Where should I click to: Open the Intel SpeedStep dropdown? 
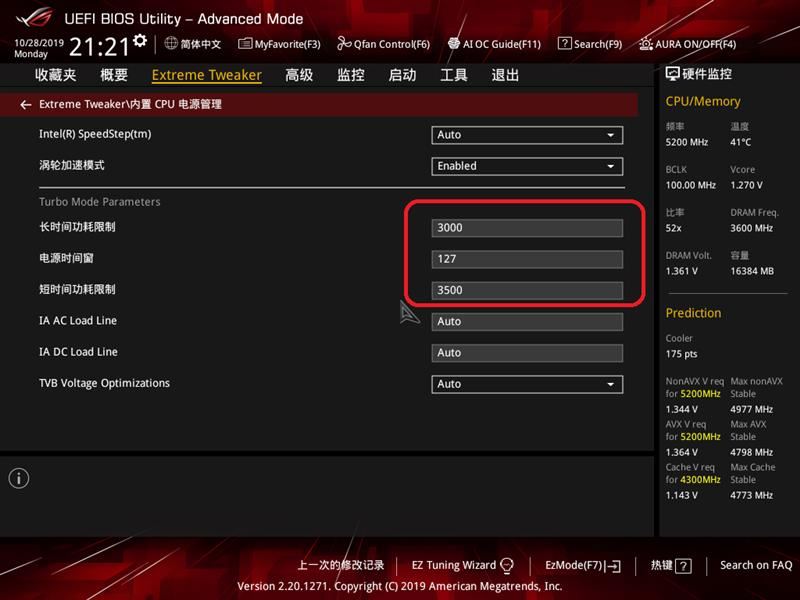(x=527, y=135)
